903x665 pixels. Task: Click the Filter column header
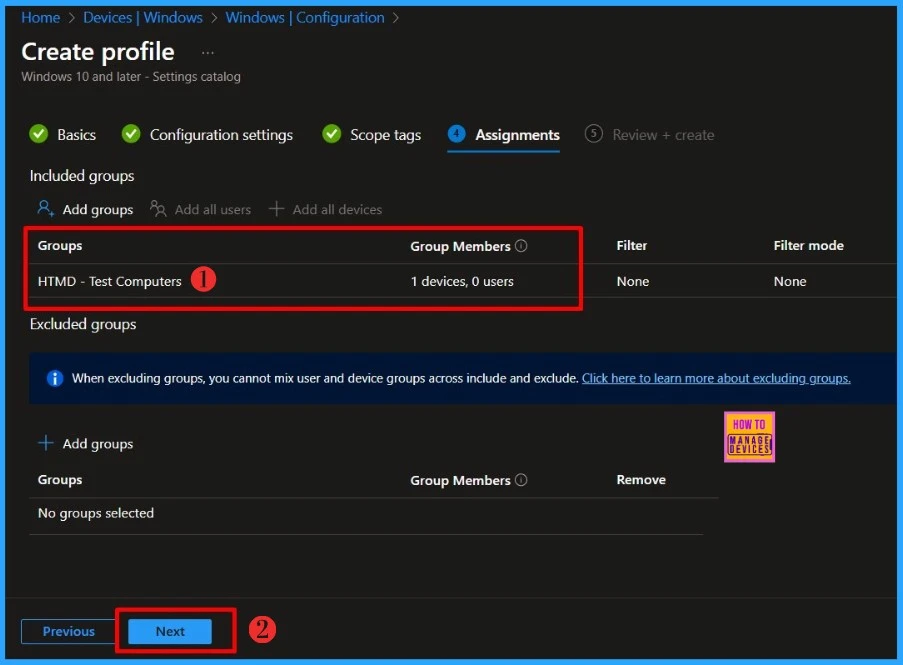pyautogui.click(x=631, y=245)
